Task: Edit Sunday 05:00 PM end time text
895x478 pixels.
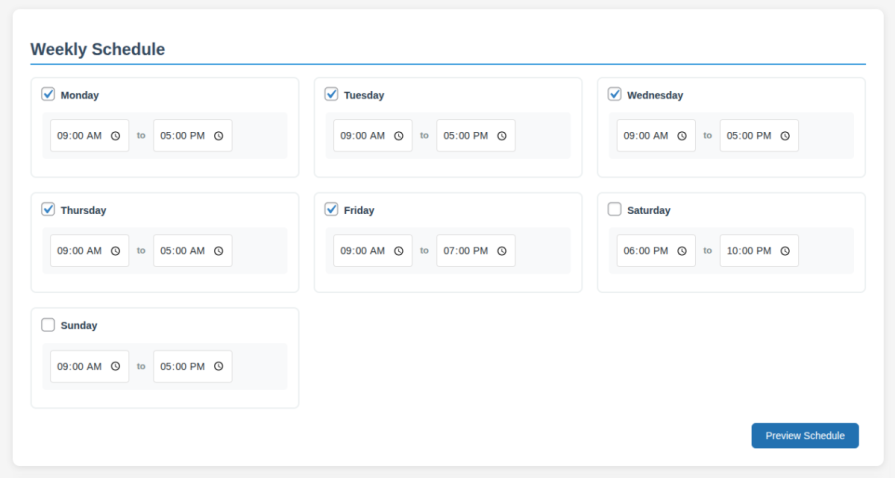Action: pyautogui.click(x=183, y=367)
